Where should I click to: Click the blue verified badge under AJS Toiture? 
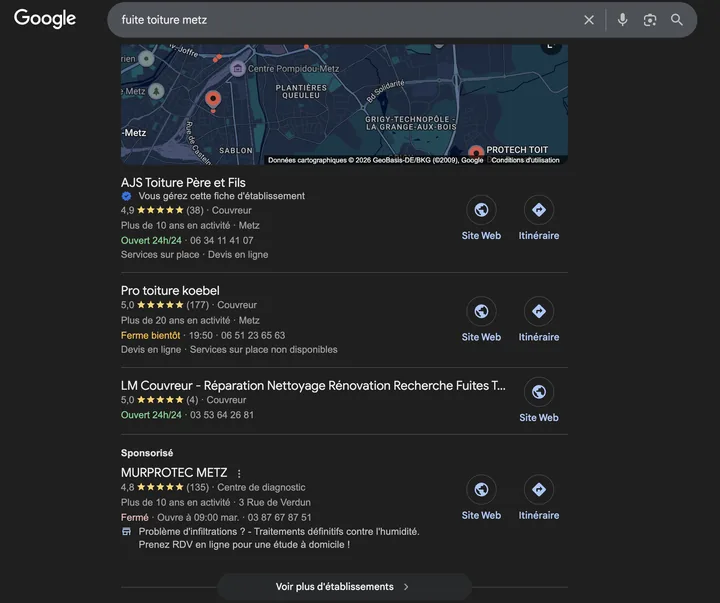click(126, 196)
